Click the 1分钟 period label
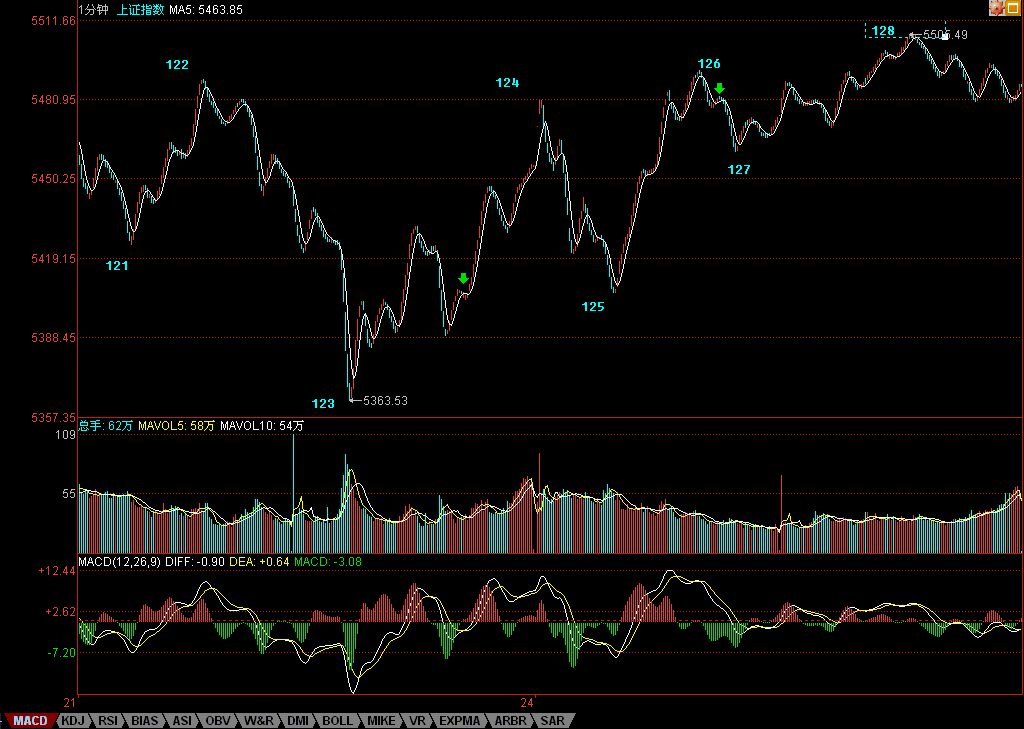The width and height of the screenshot is (1024, 729). point(93,9)
